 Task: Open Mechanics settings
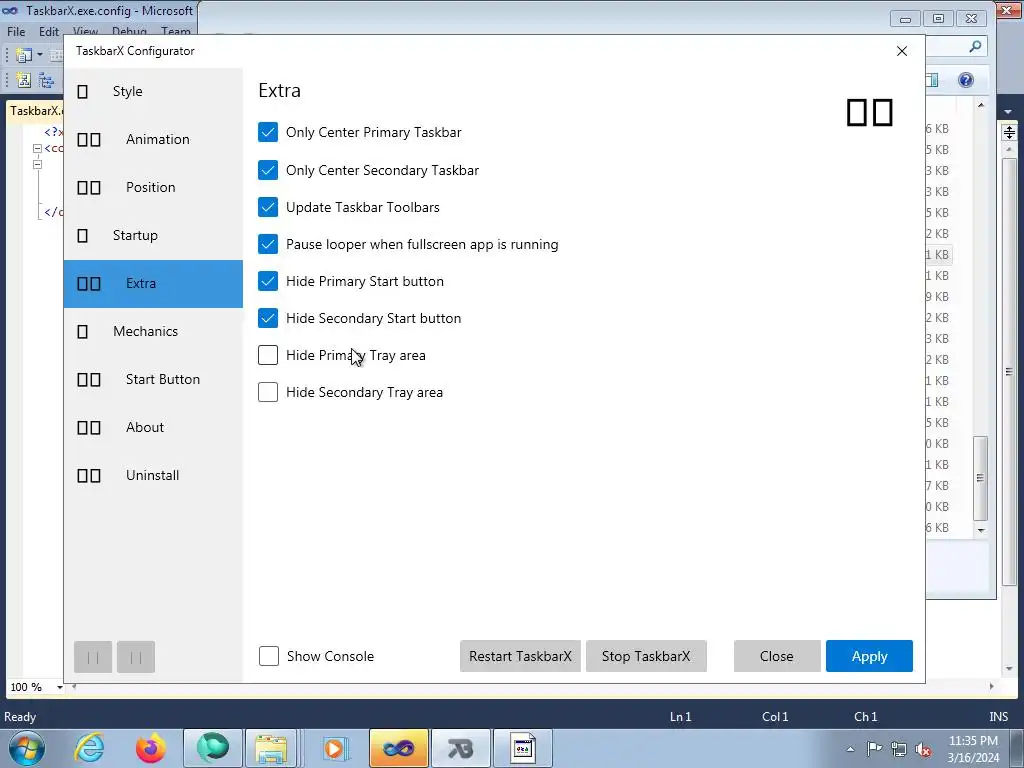(153, 331)
